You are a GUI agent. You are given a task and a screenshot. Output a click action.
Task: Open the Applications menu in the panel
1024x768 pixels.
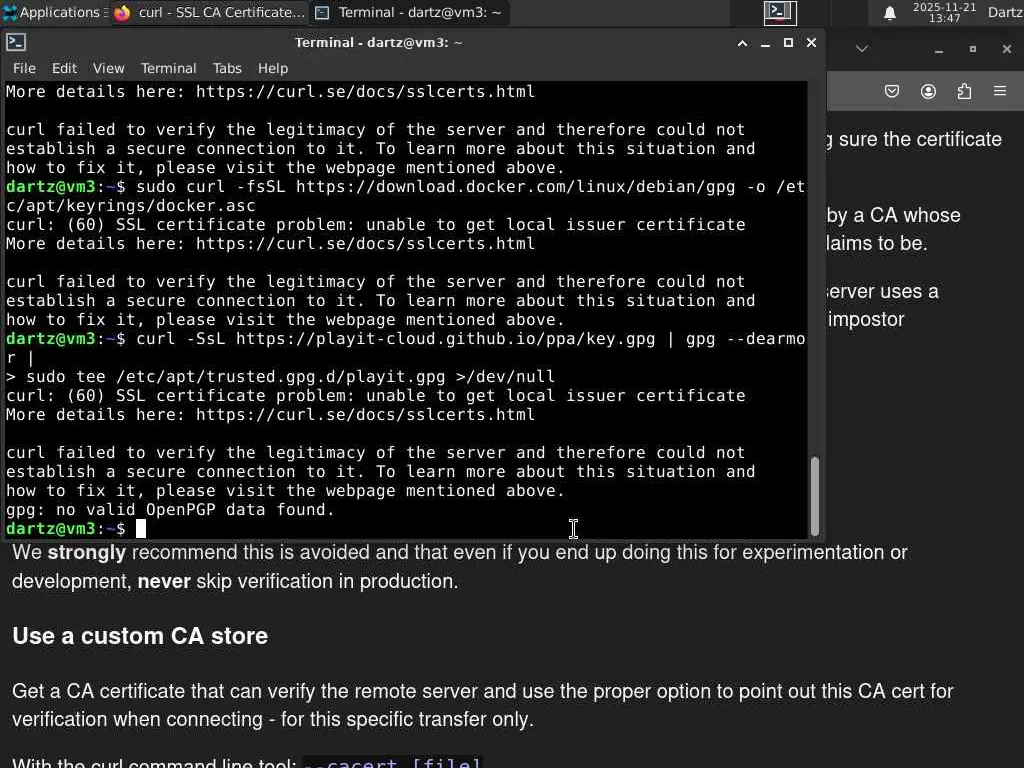[54, 12]
